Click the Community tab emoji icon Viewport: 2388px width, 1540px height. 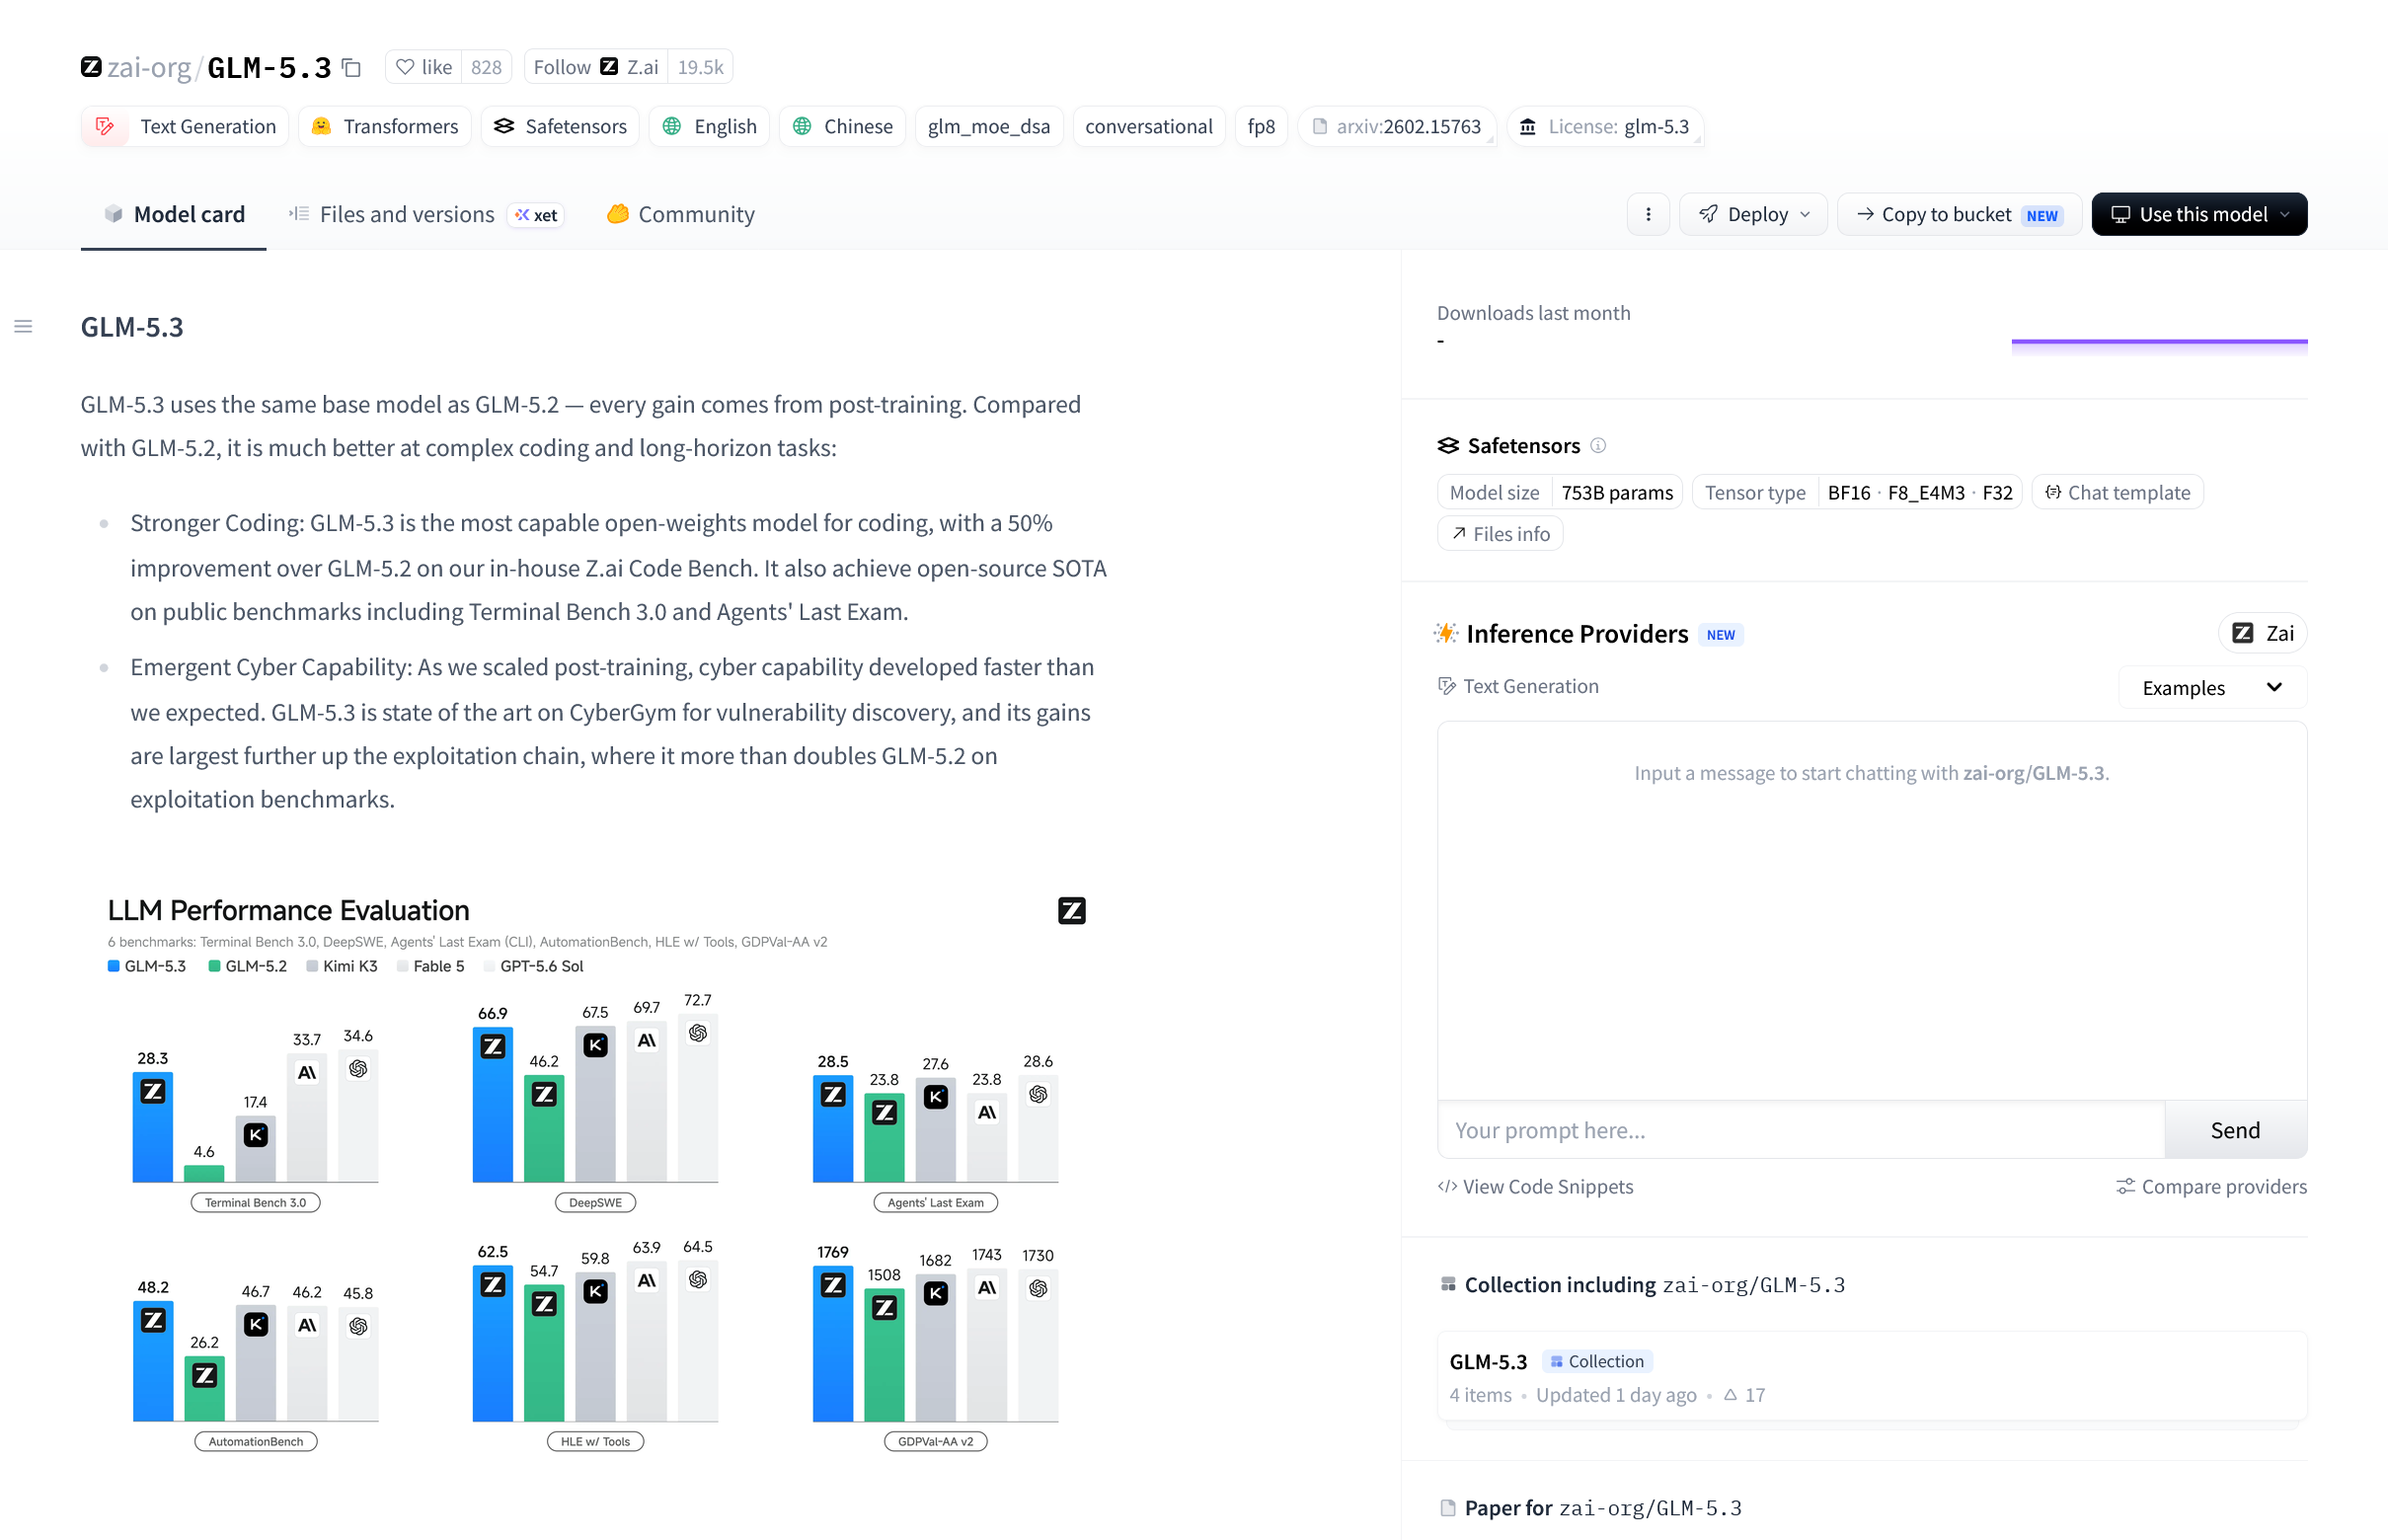coord(618,214)
